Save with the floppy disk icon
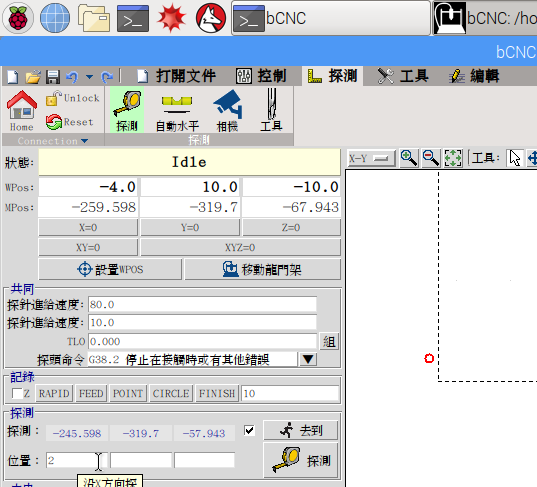The height and width of the screenshot is (487, 537). [53, 76]
